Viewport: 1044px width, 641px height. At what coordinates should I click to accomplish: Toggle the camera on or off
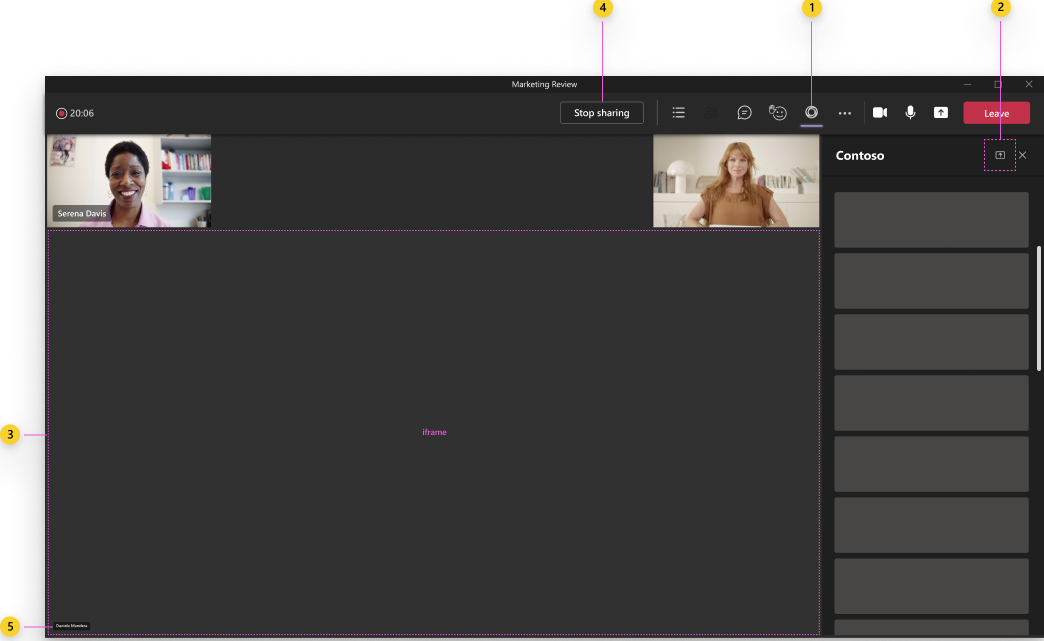(x=880, y=112)
